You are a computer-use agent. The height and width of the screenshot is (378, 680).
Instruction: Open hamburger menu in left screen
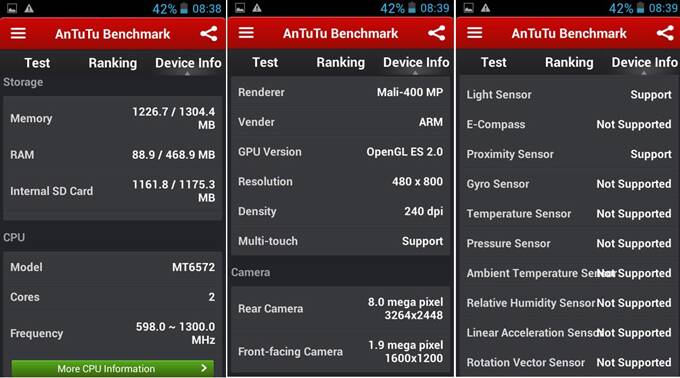(18, 33)
